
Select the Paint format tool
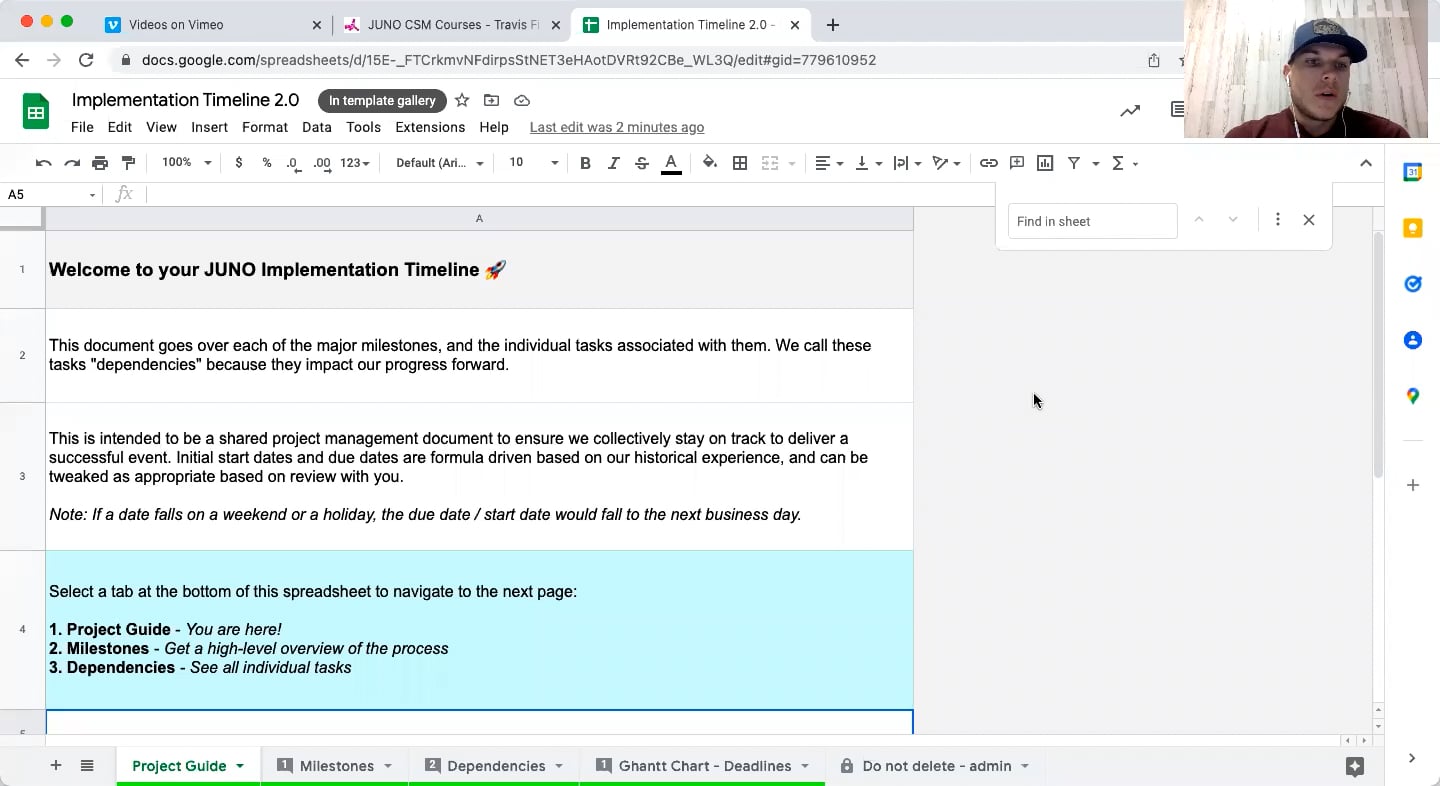pos(128,163)
